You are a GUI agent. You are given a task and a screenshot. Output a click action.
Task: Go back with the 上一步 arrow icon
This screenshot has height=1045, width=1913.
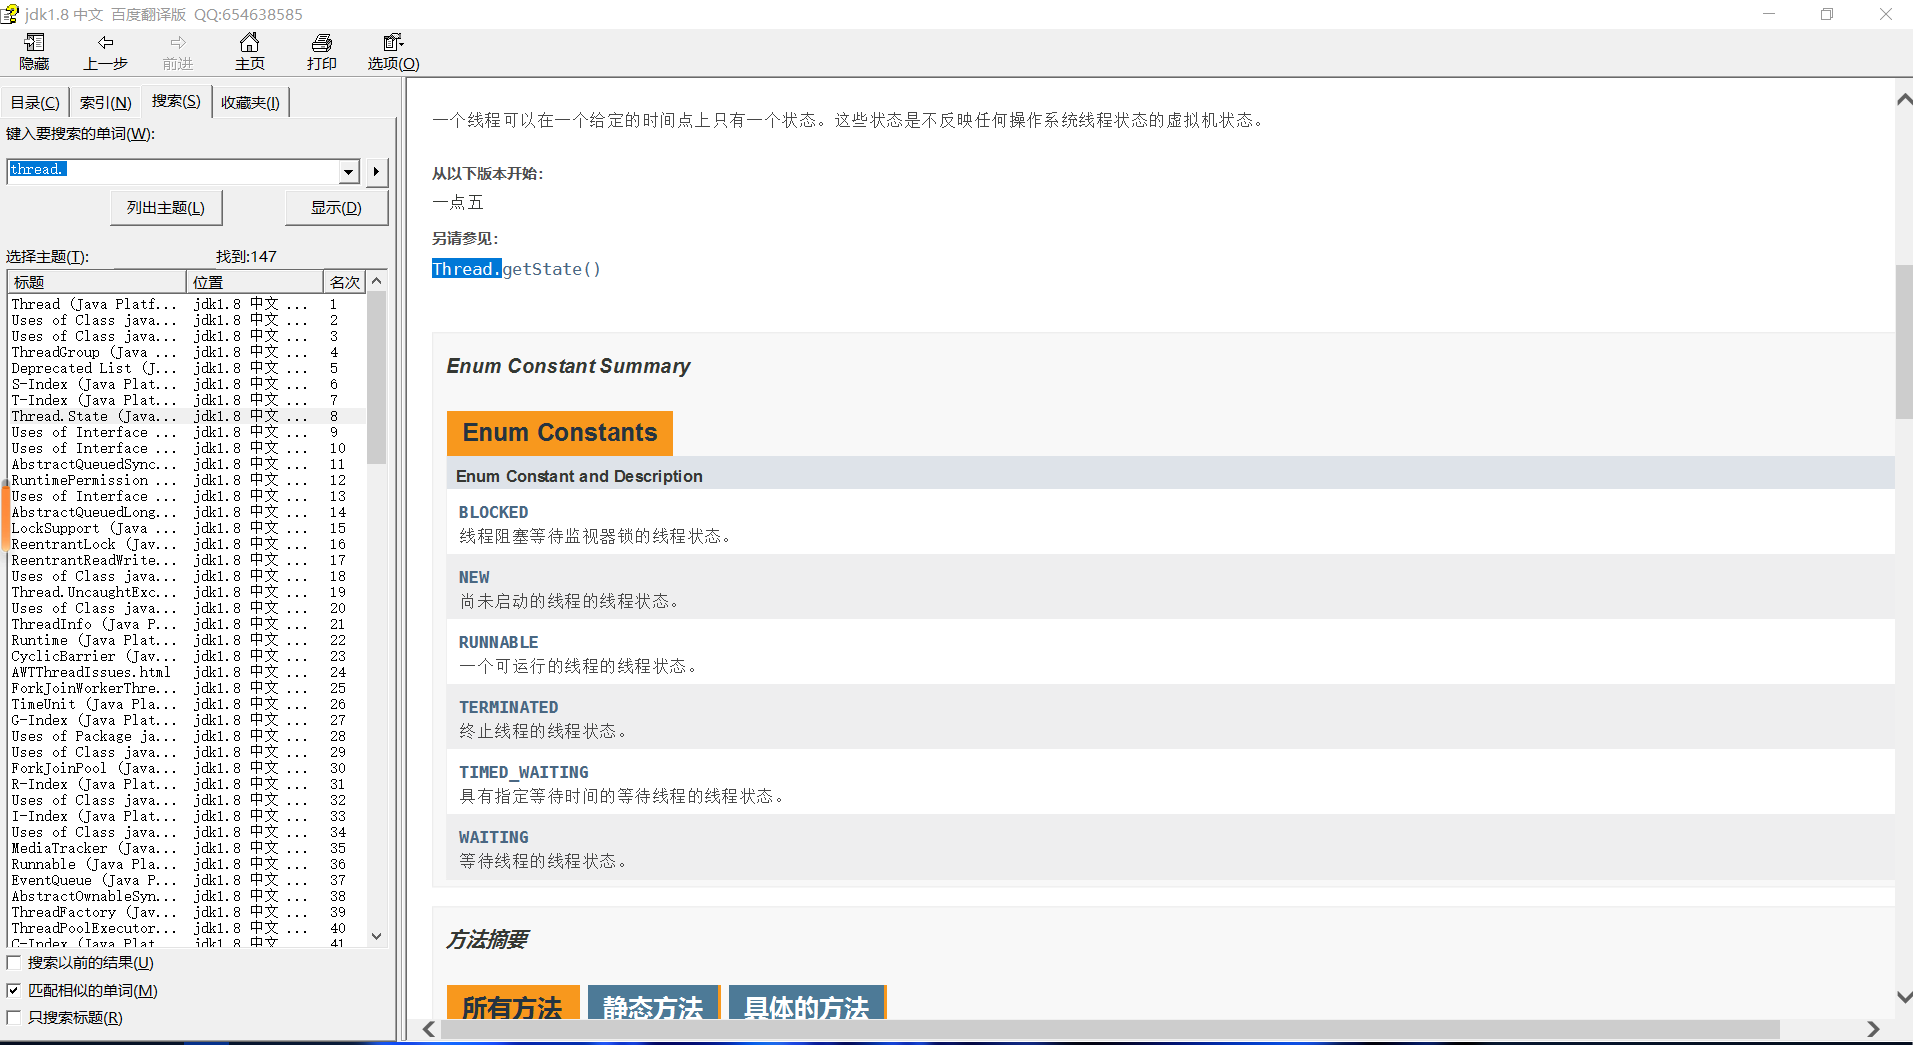click(x=105, y=42)
